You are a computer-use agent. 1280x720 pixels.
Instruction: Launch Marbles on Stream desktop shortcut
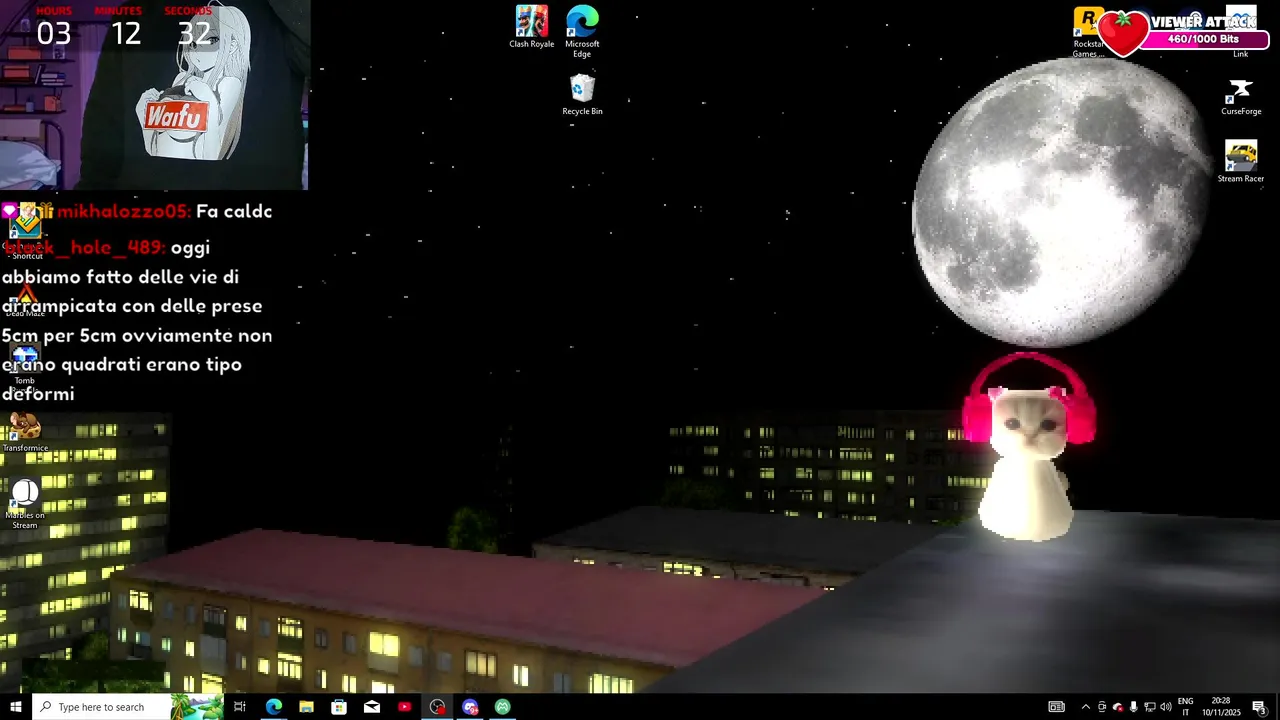(x=25, y=505)
